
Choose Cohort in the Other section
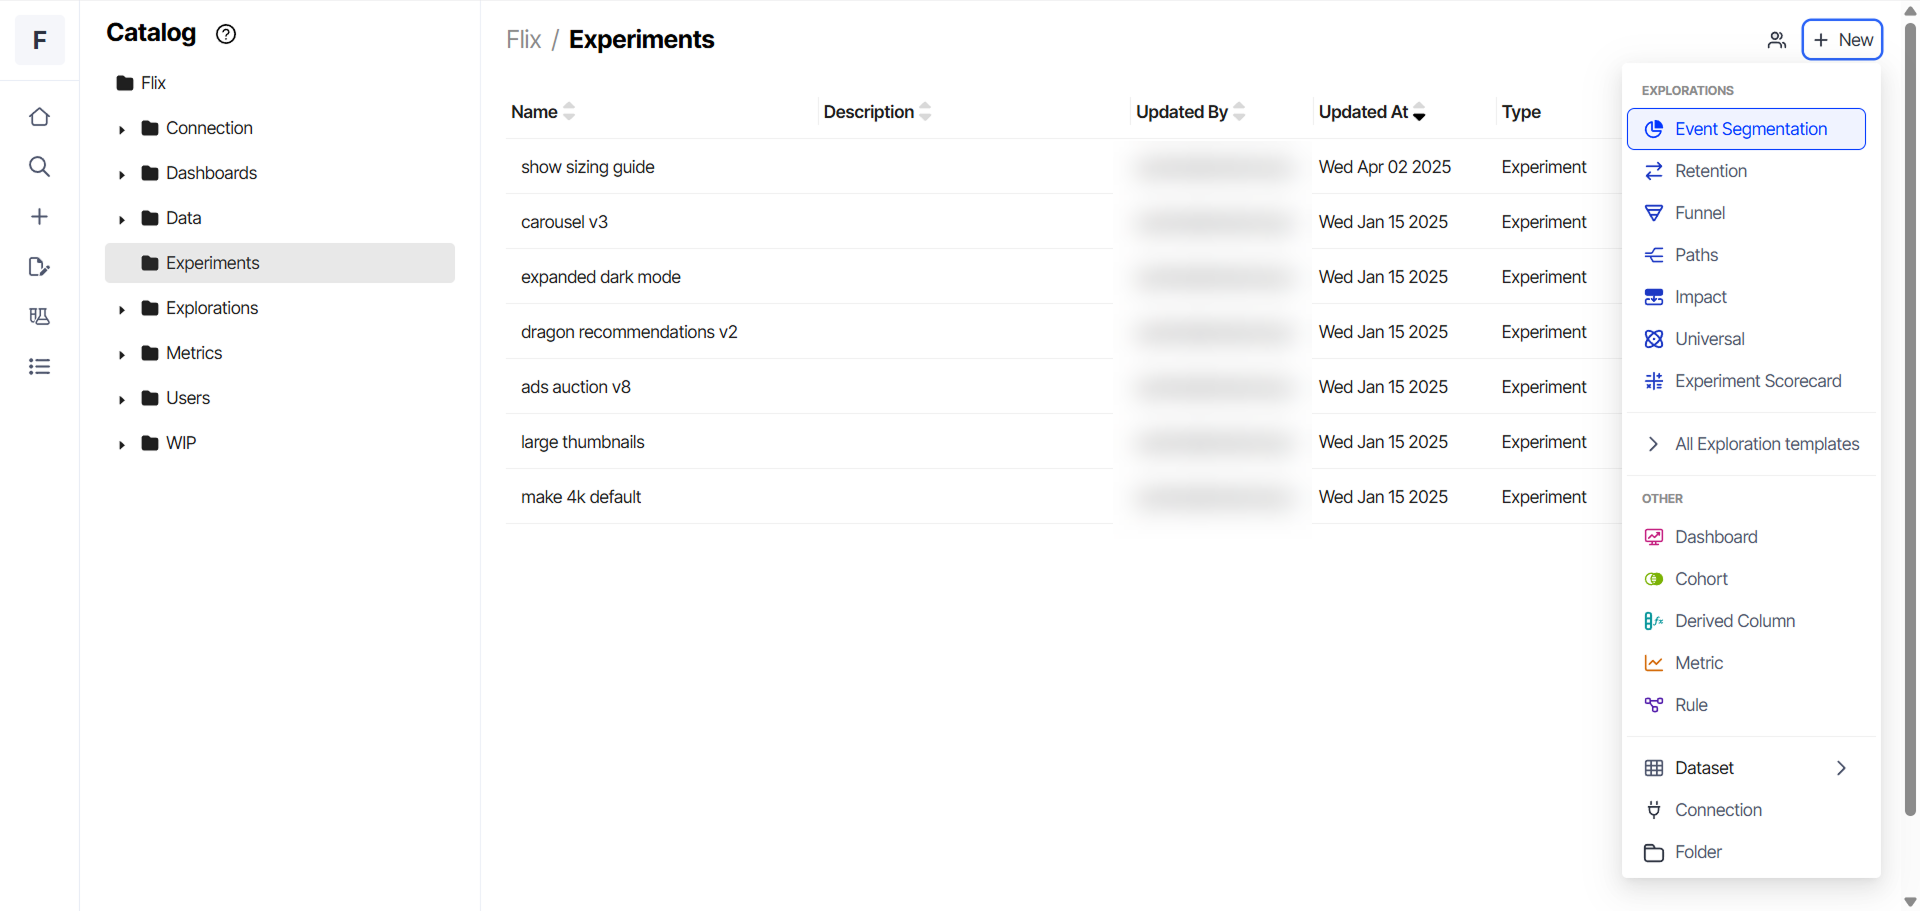point(1746,579)
